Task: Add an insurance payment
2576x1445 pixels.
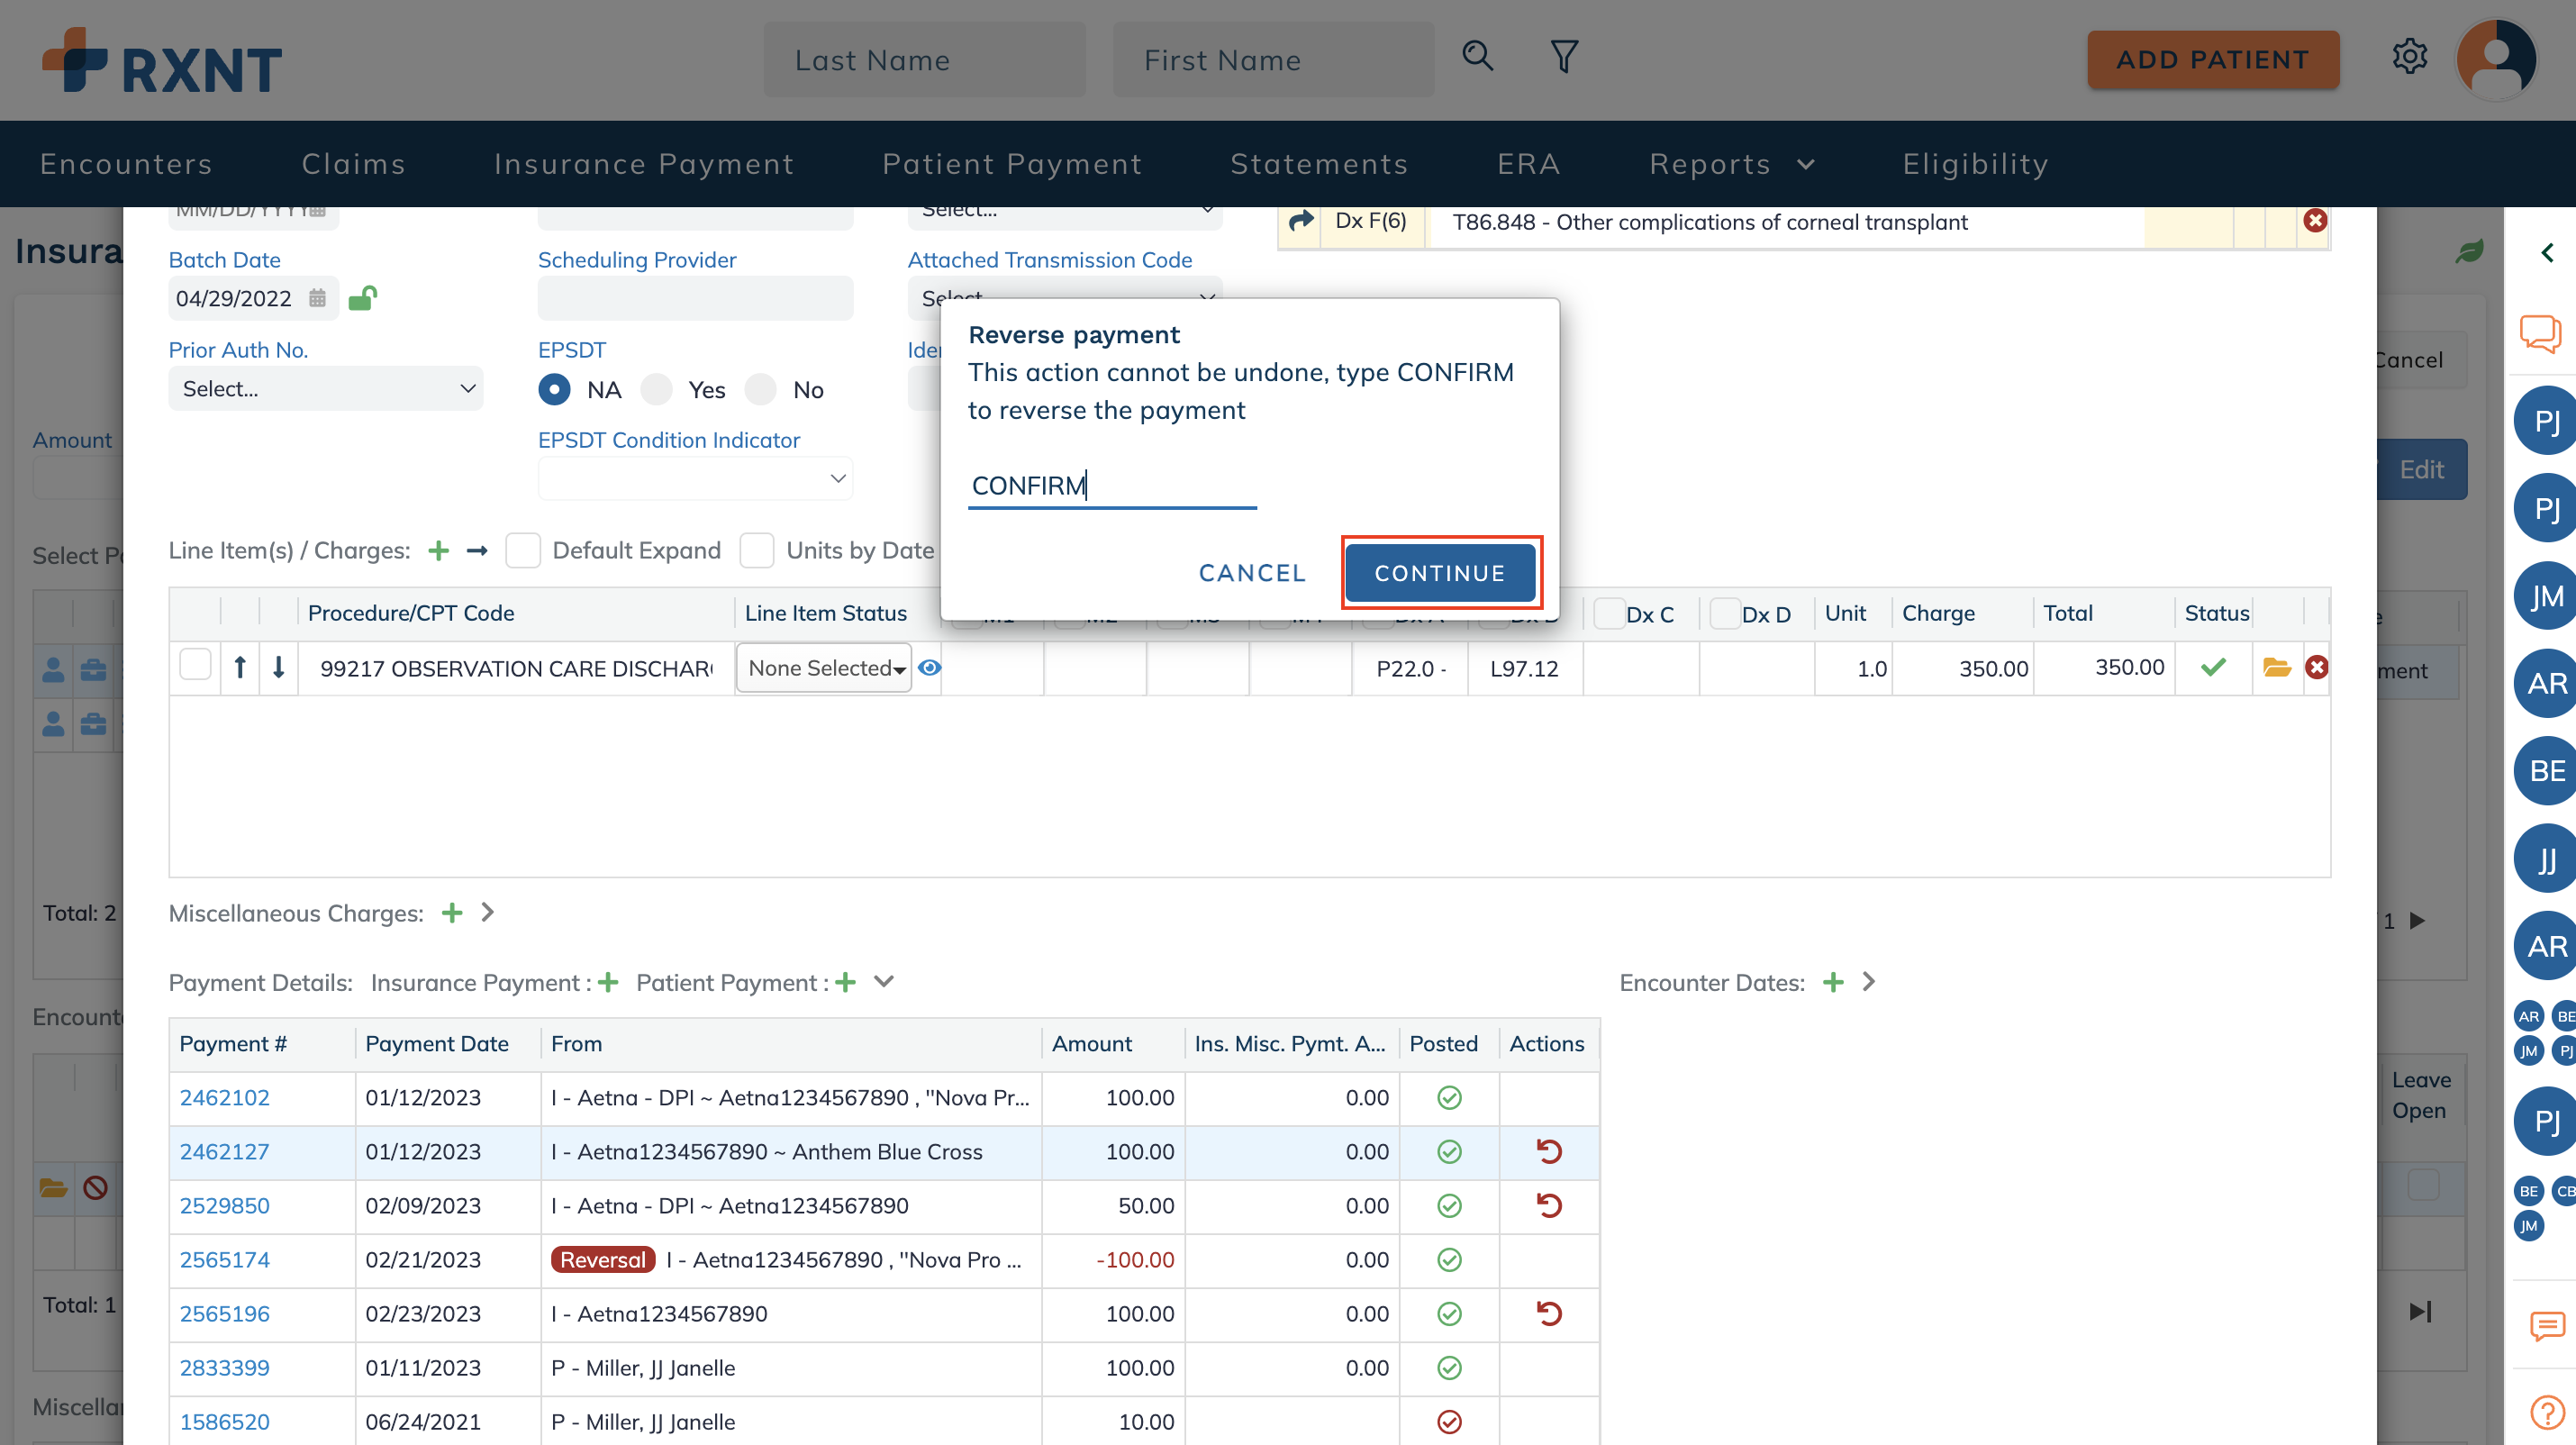Action: coord(608,982)
